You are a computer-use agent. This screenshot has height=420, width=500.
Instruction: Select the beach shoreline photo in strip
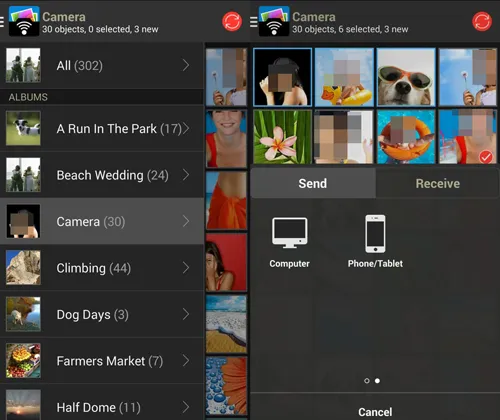click(226, 324)
